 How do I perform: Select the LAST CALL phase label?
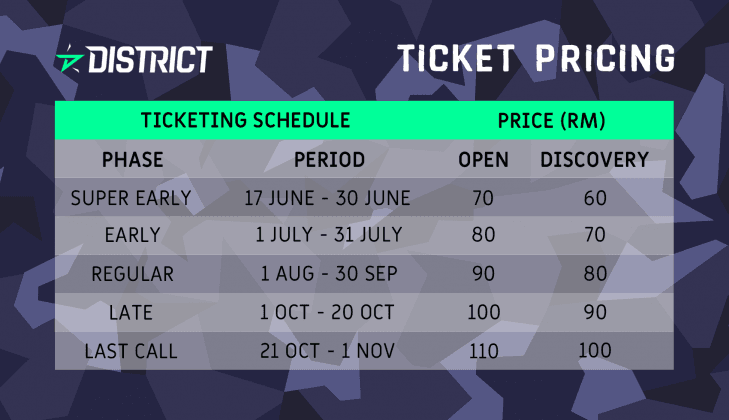tap(131, 351)
